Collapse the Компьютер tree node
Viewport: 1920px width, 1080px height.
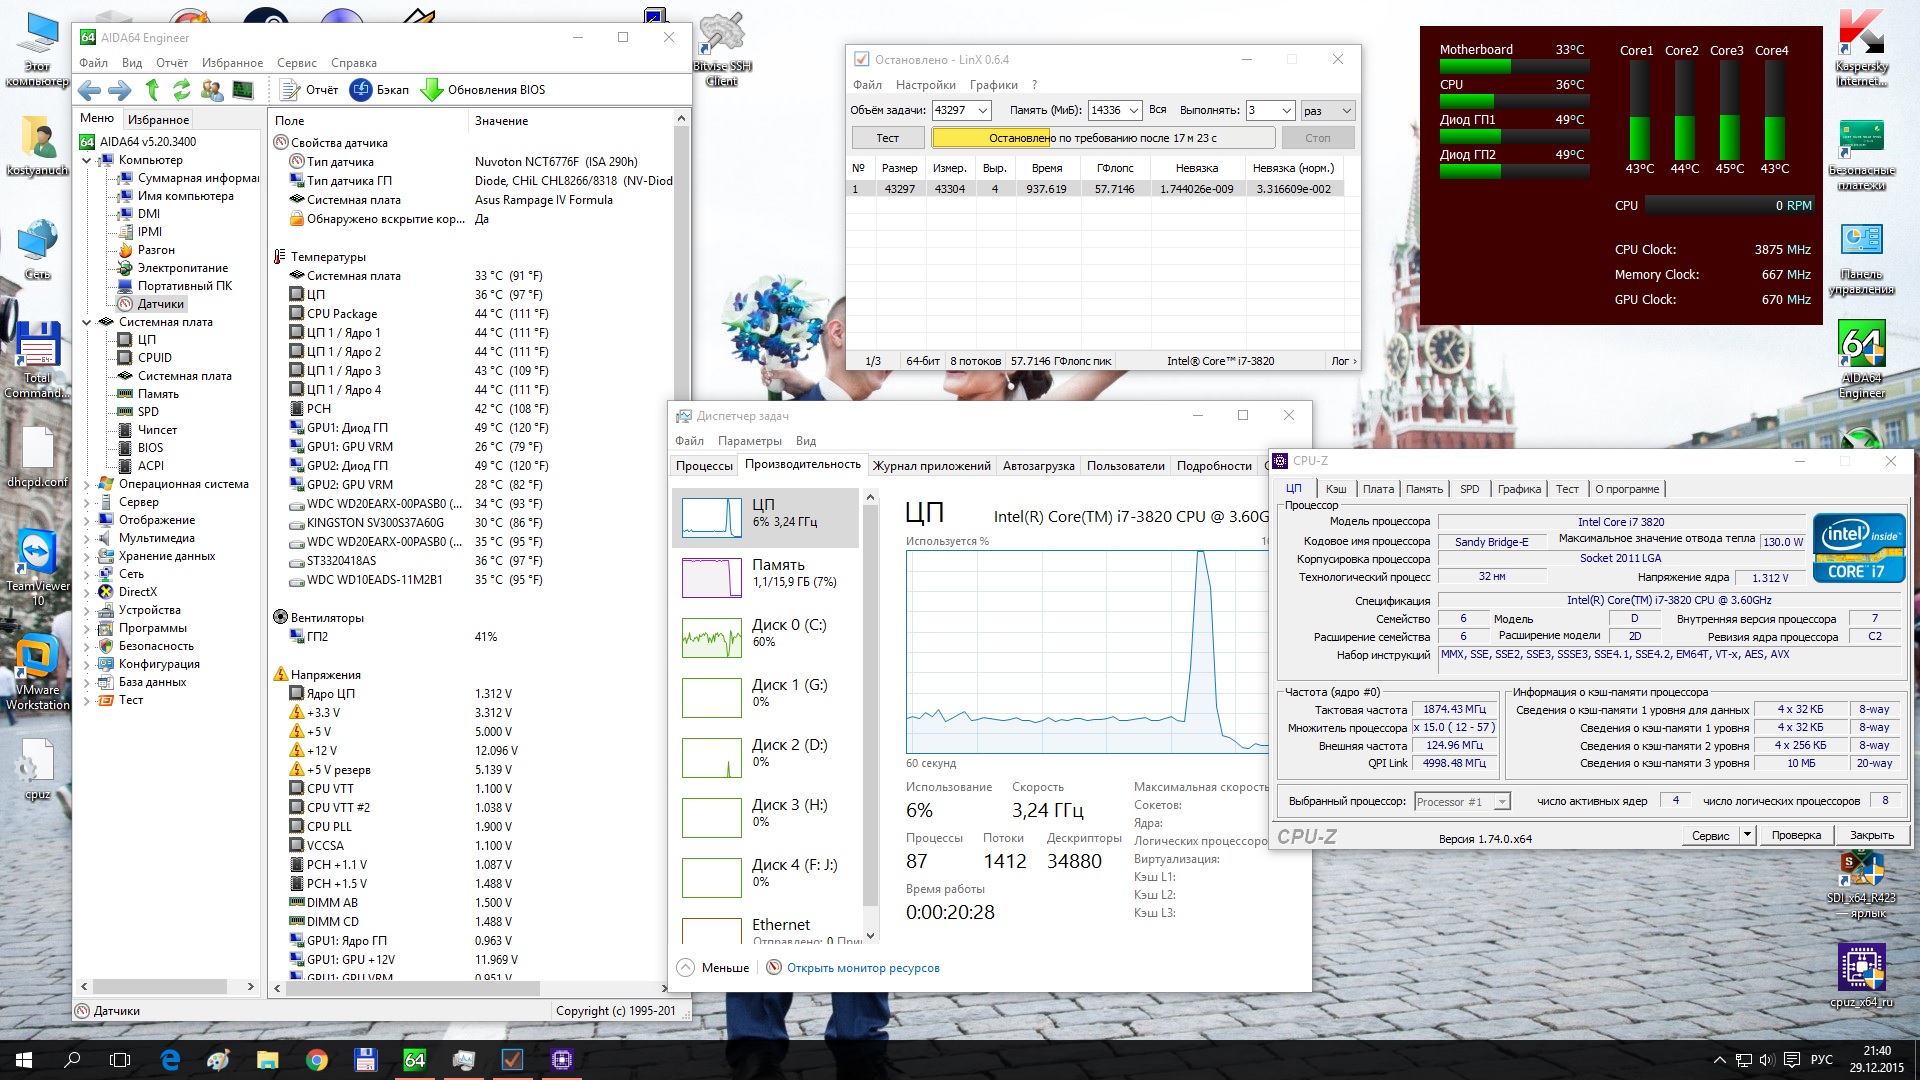[87, 160]
